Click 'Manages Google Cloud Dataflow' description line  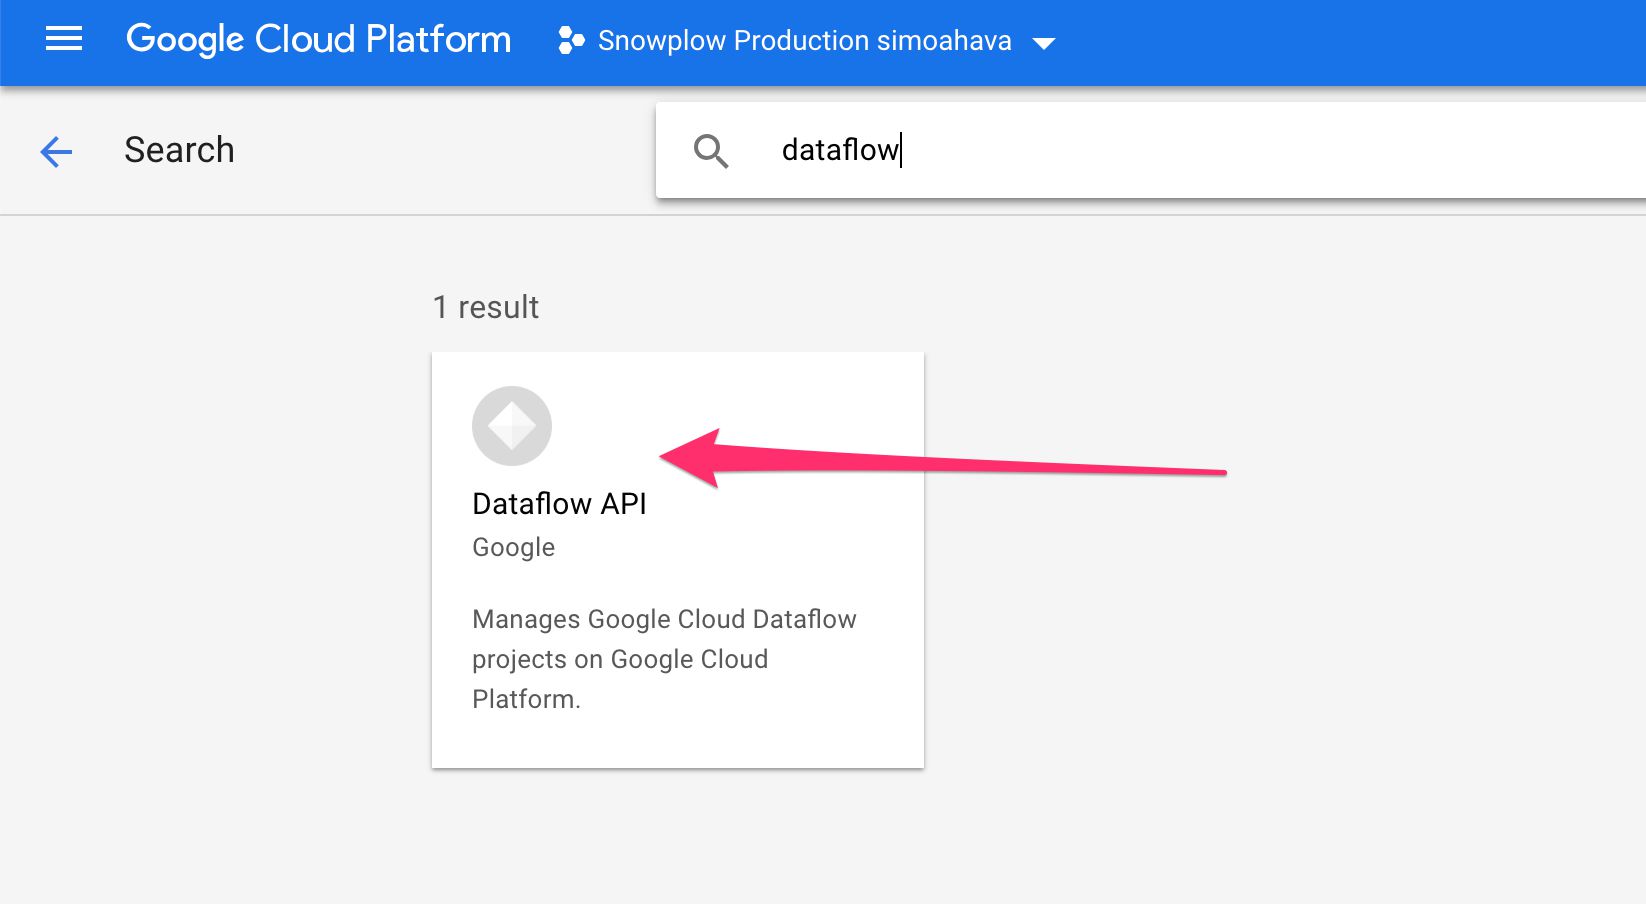click(664, 619)
